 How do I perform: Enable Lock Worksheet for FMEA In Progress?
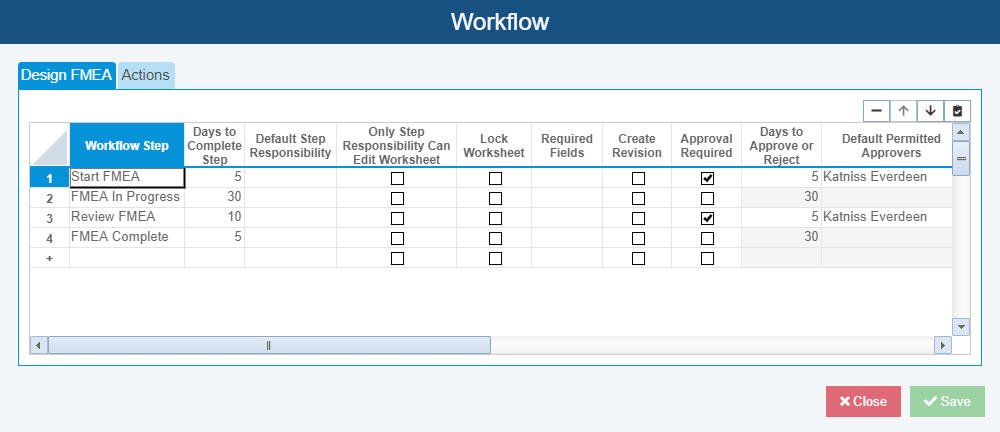point(495,198)
